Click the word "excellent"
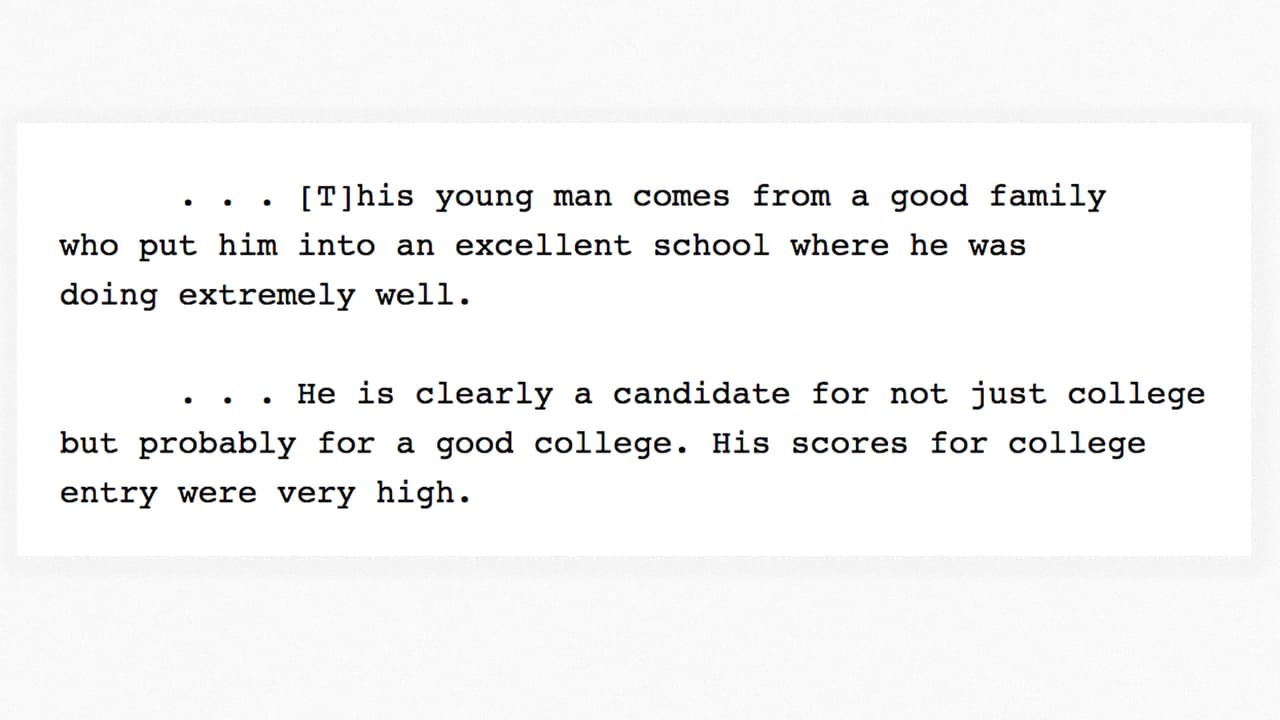 (x=543, y=246)
